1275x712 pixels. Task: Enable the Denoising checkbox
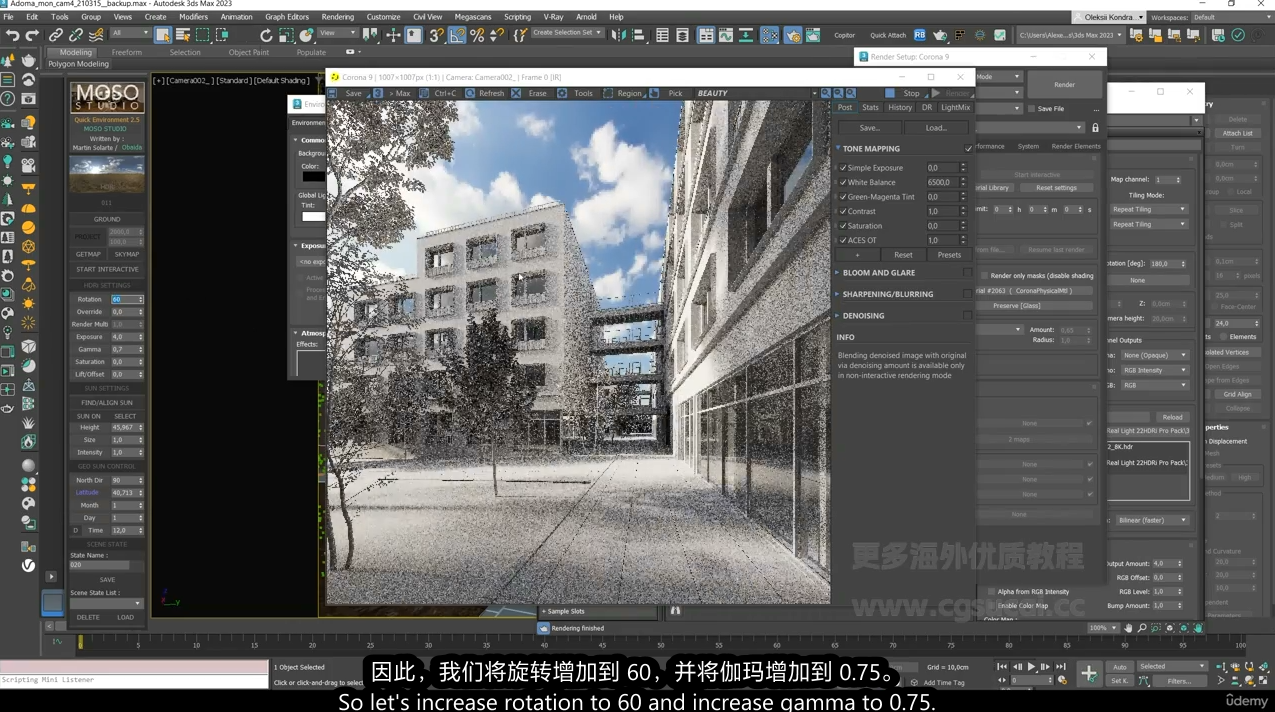click(x=967, y=315)
